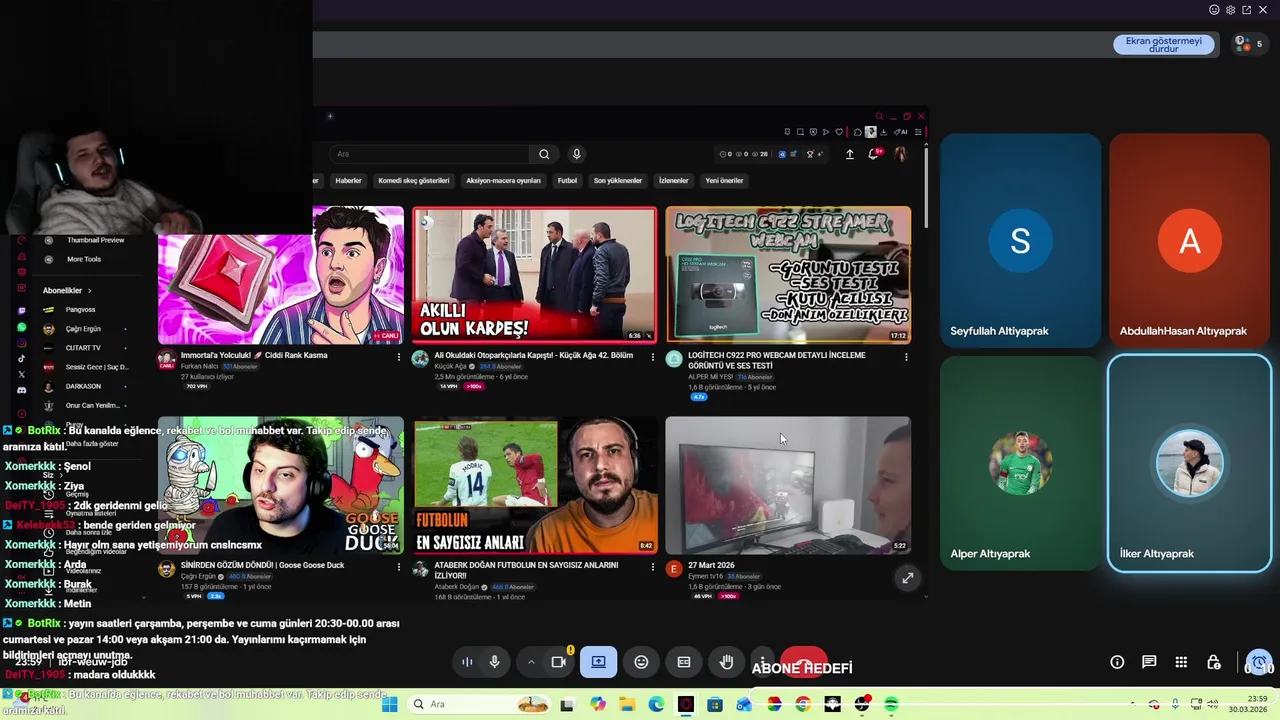Open Discord icon in browser sidebar
The height and width of the screenshot is (720, 1280).
point(22,389)
